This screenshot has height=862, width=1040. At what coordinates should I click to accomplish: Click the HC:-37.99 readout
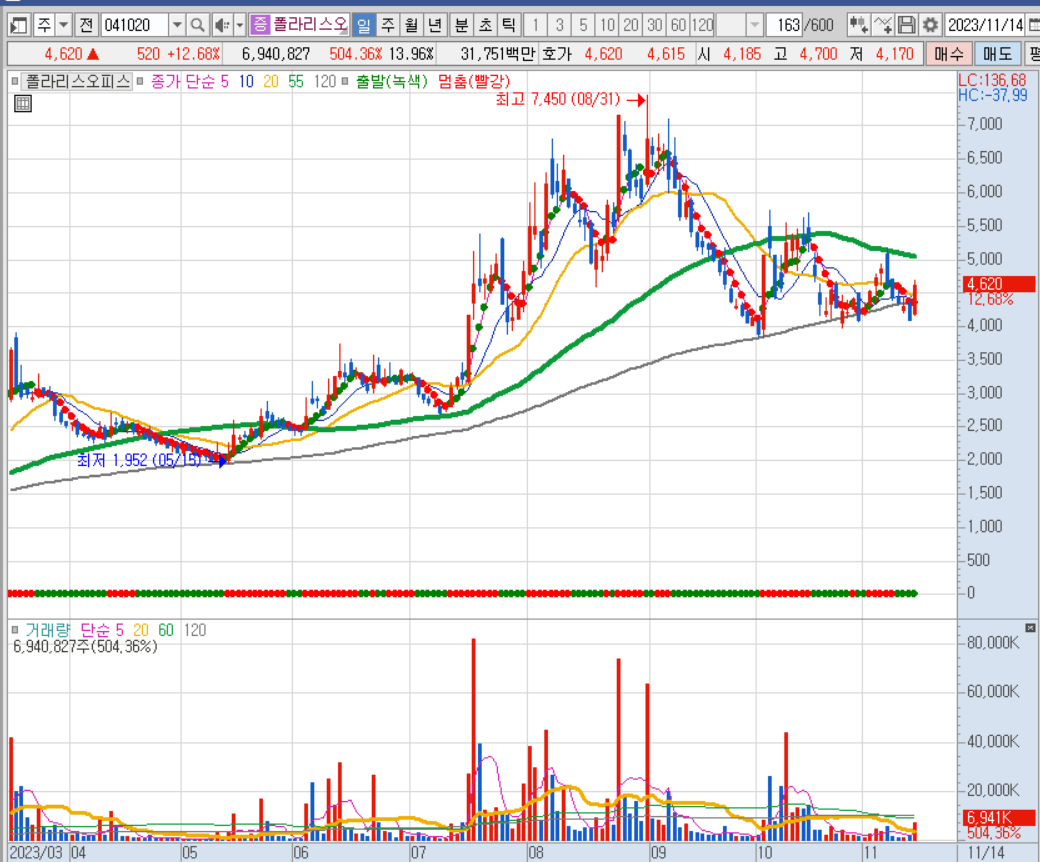pos(992,95)
